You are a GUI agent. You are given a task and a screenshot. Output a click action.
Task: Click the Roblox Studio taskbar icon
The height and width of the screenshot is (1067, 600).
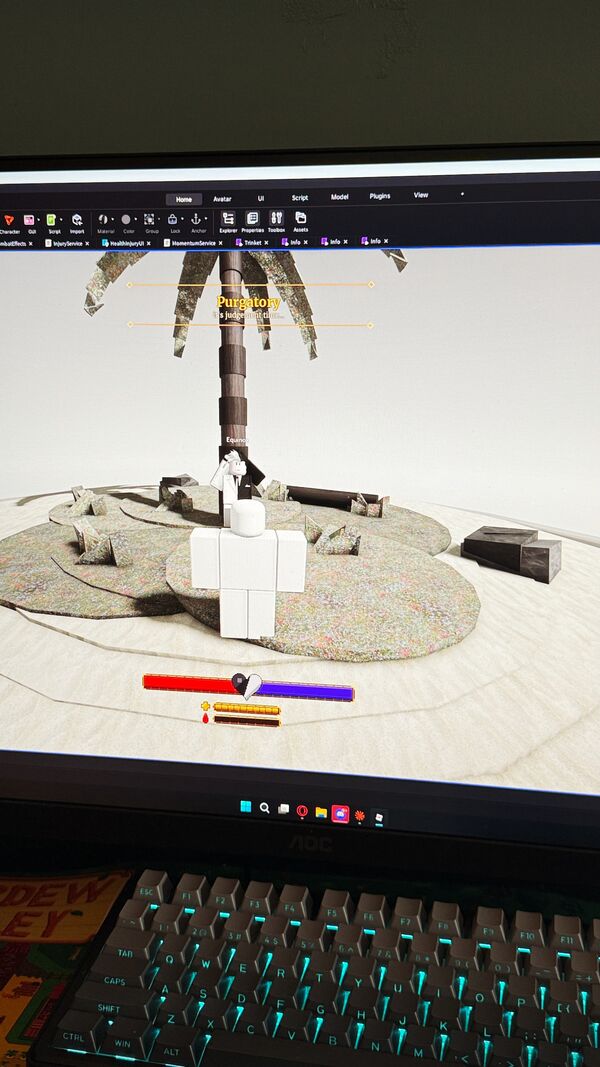pyautogui.click(x=379, y=817)
